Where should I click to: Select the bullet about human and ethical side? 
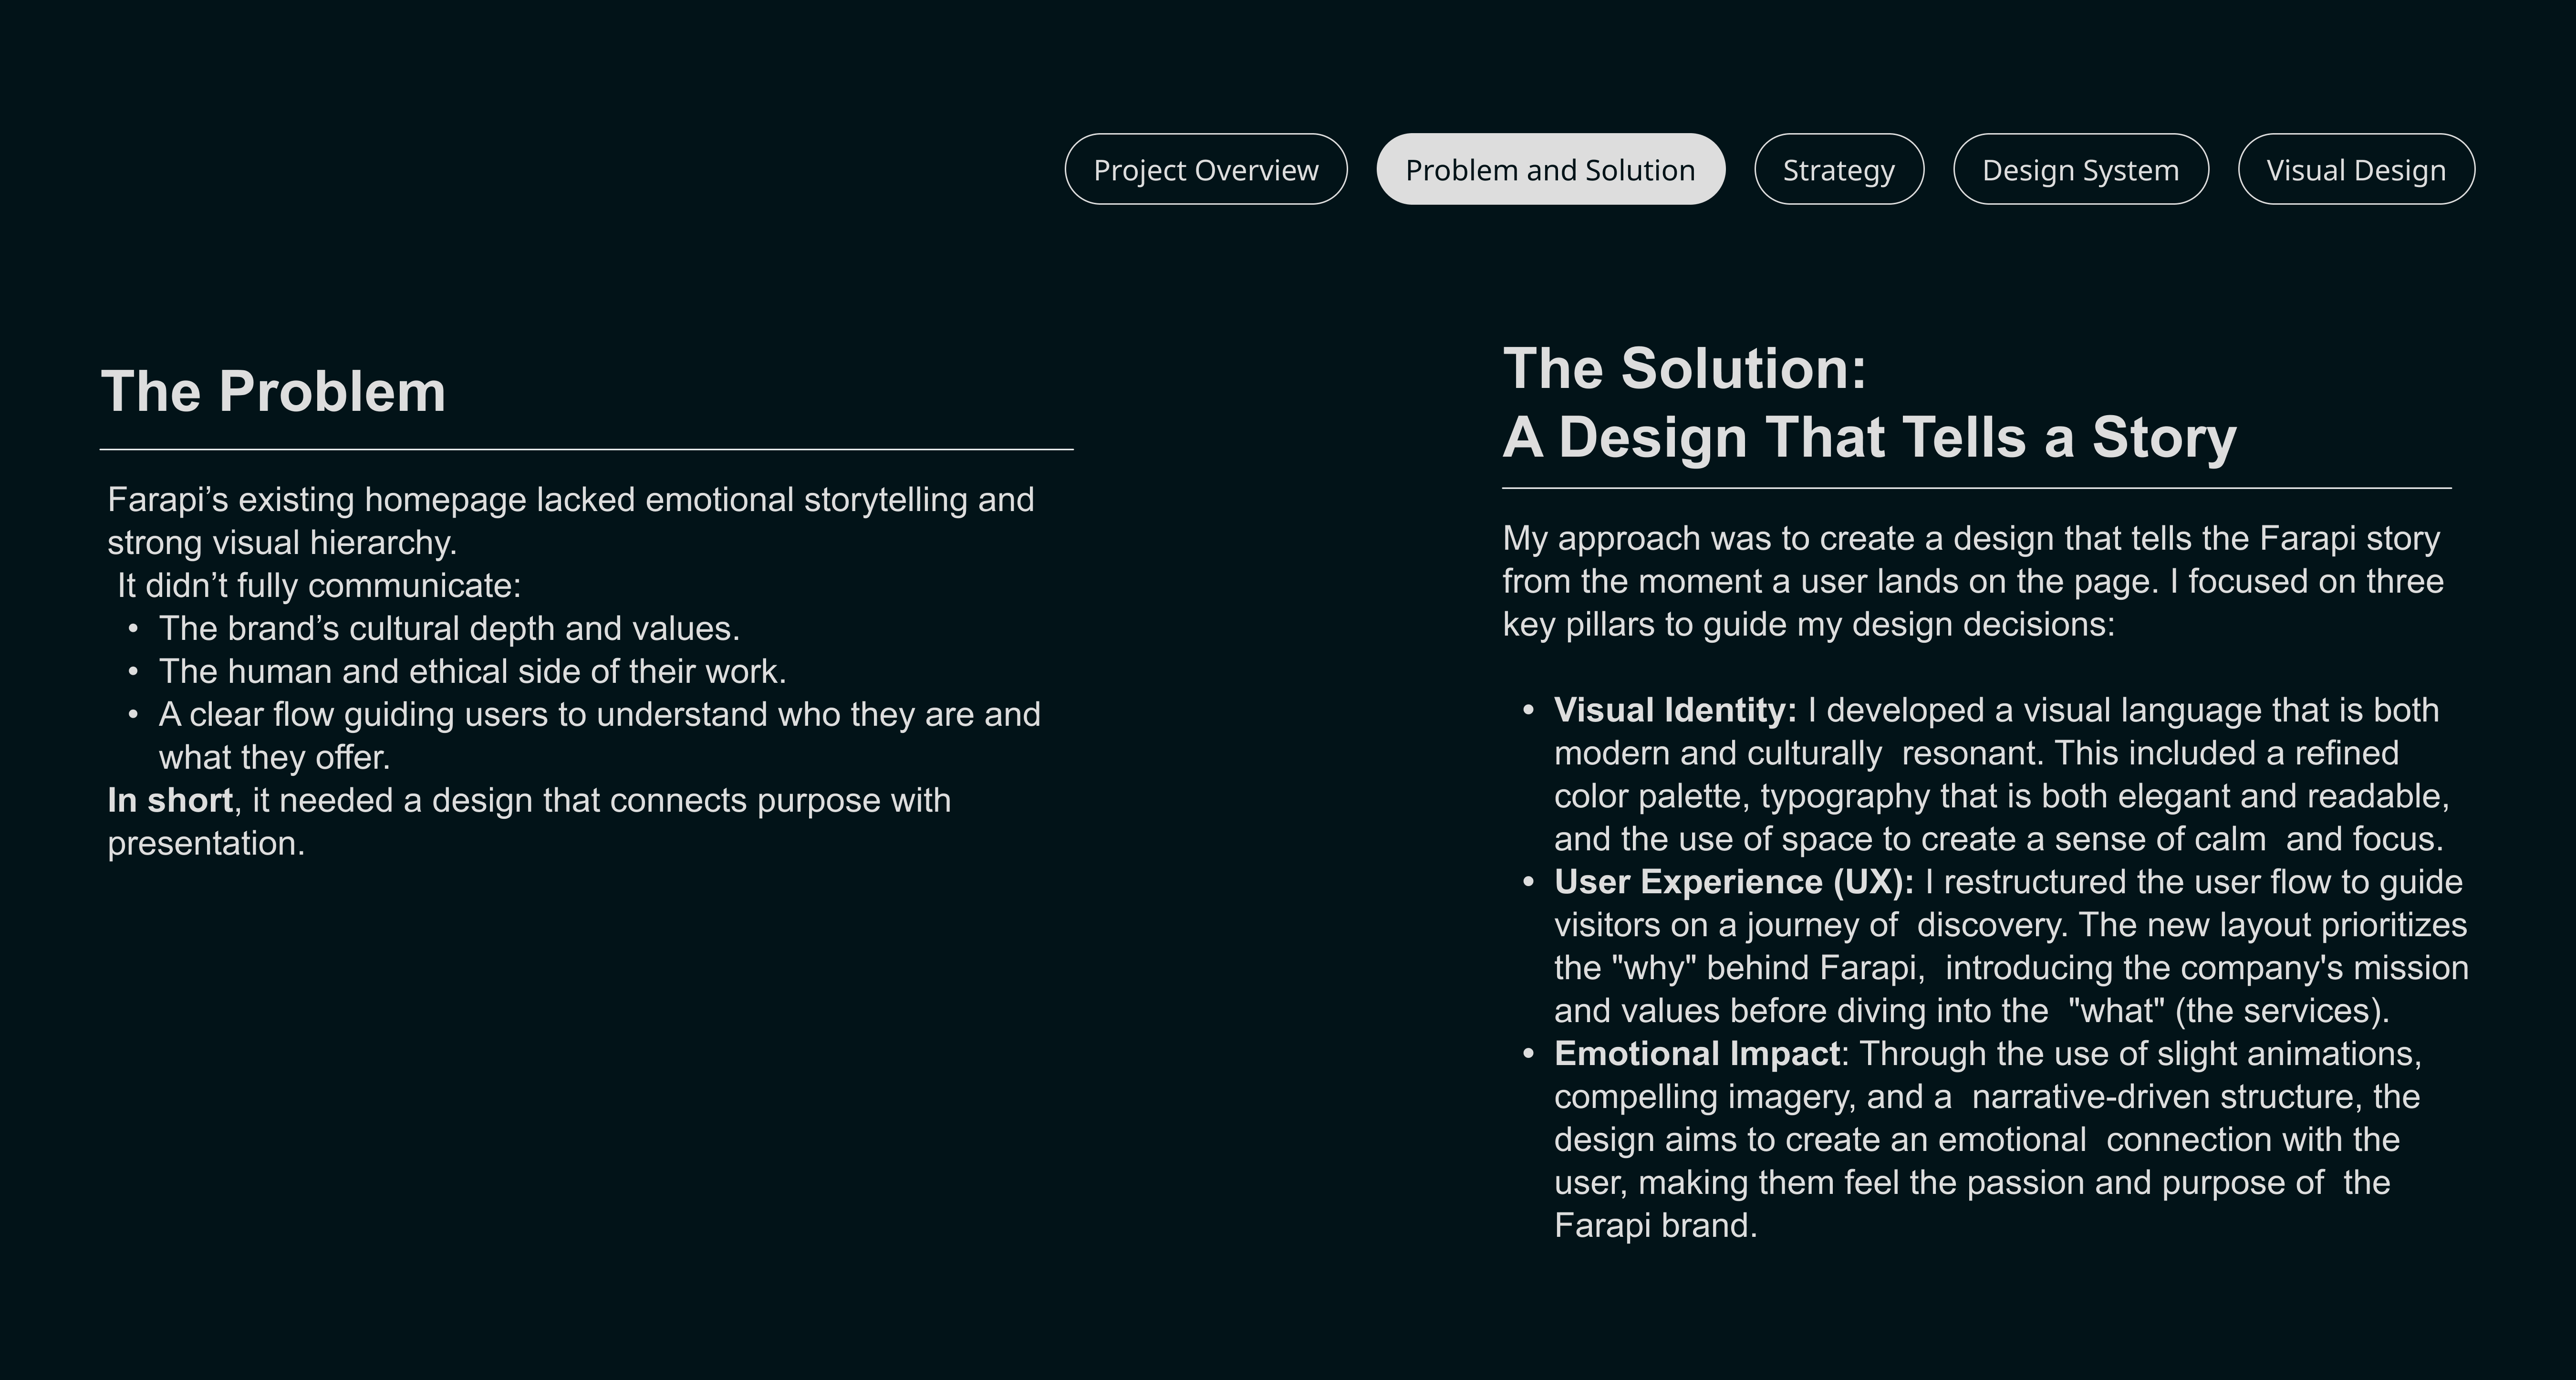[x=472, y=671]
